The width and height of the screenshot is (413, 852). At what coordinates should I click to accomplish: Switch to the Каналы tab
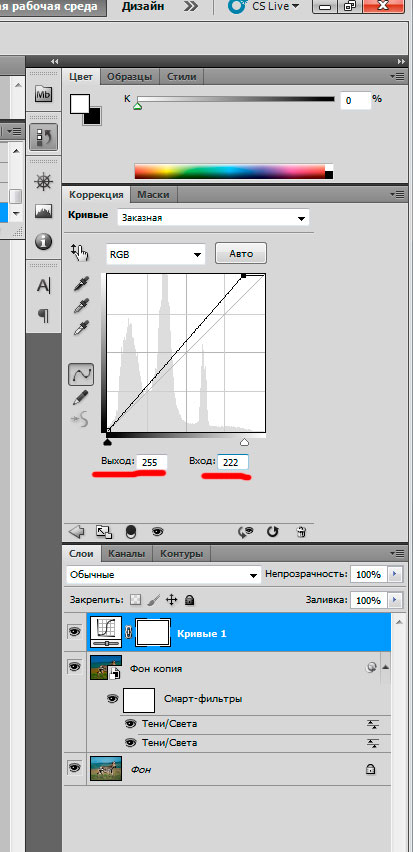point(127,554)
